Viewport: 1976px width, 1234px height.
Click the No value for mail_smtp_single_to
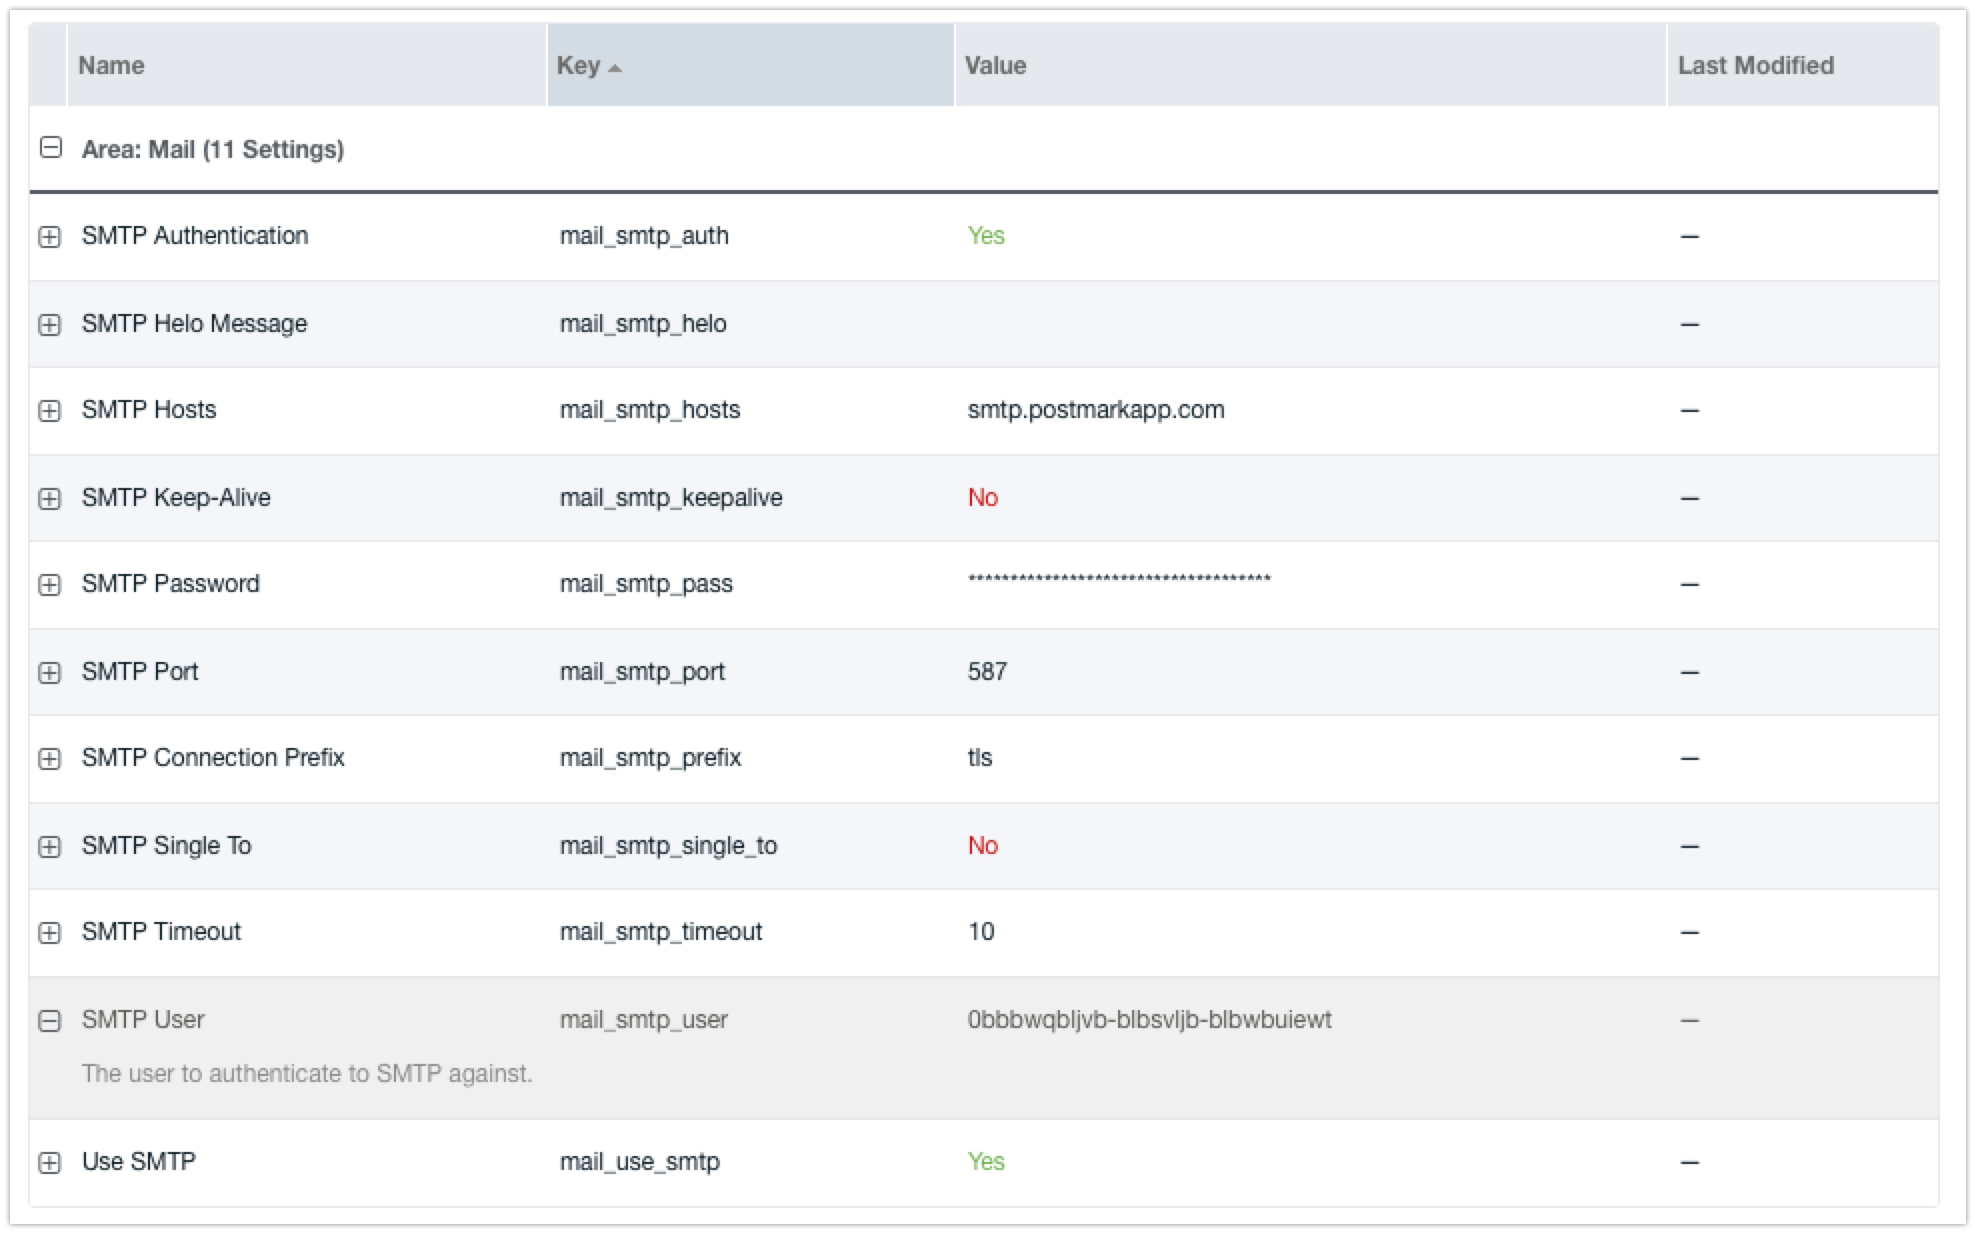click(983, 845)
